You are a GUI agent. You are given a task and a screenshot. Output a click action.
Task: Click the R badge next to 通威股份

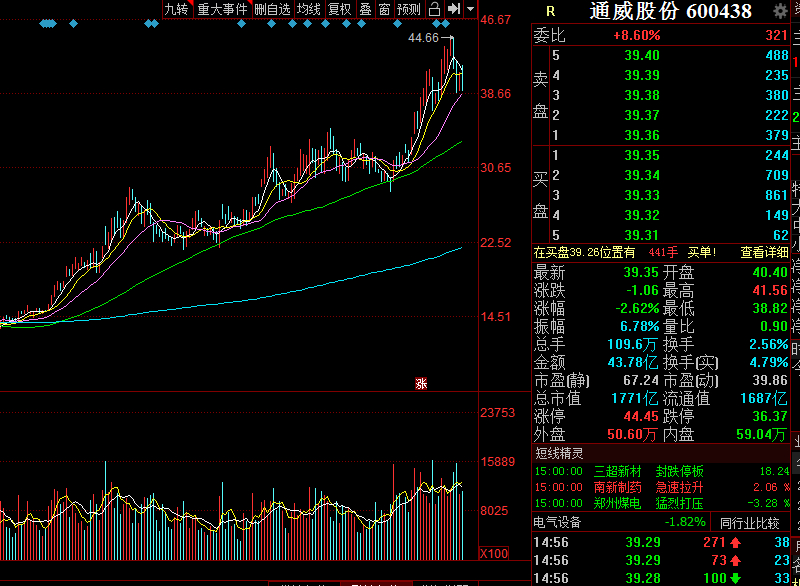[551, 11]
